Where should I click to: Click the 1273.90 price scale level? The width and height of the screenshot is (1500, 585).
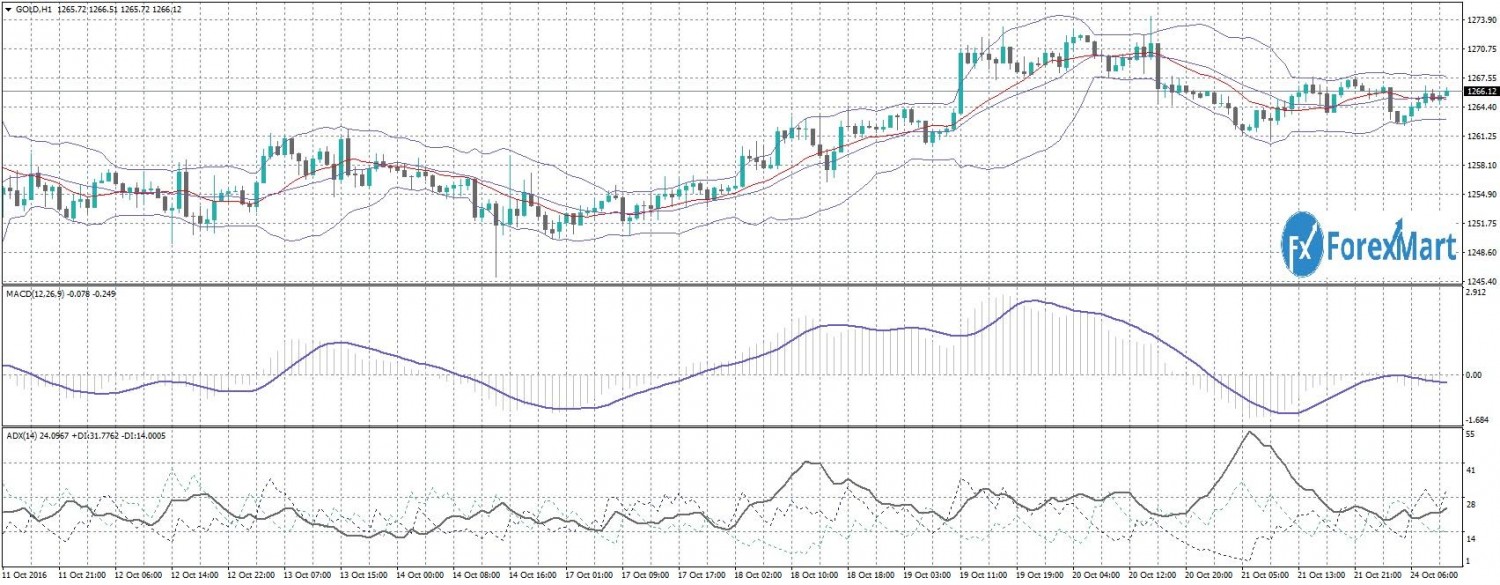point(1480,20)
